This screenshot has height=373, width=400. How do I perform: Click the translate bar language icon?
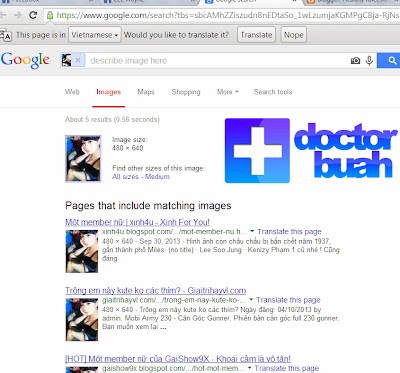6,35
